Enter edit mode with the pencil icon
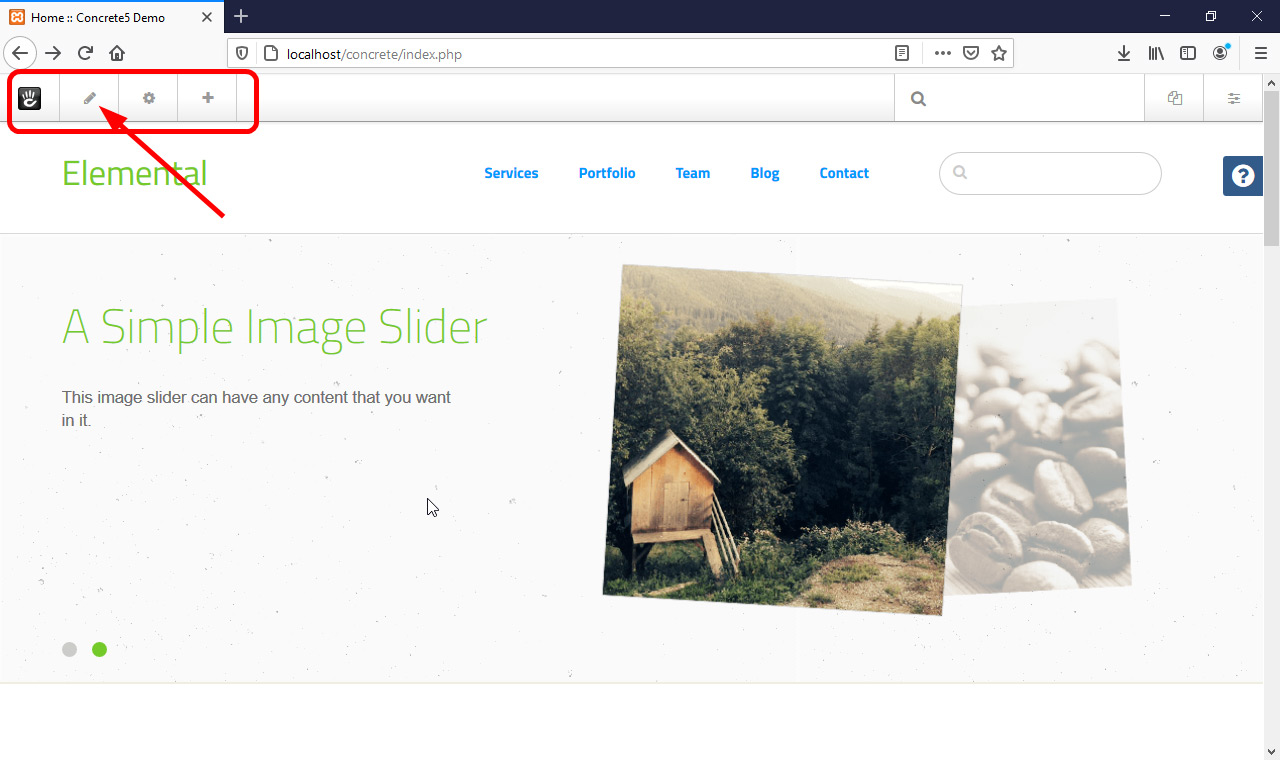Screen dimensions: 1280x760 click(89, 98)
